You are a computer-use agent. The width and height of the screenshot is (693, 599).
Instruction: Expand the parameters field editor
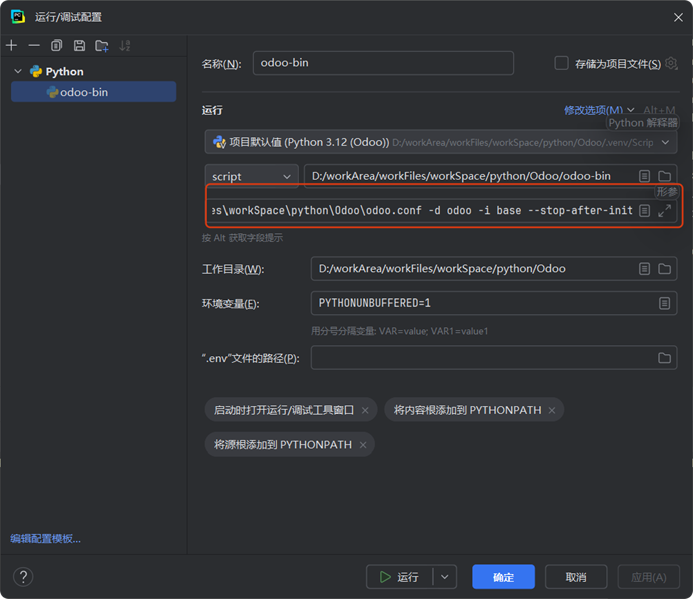(664, 210)
